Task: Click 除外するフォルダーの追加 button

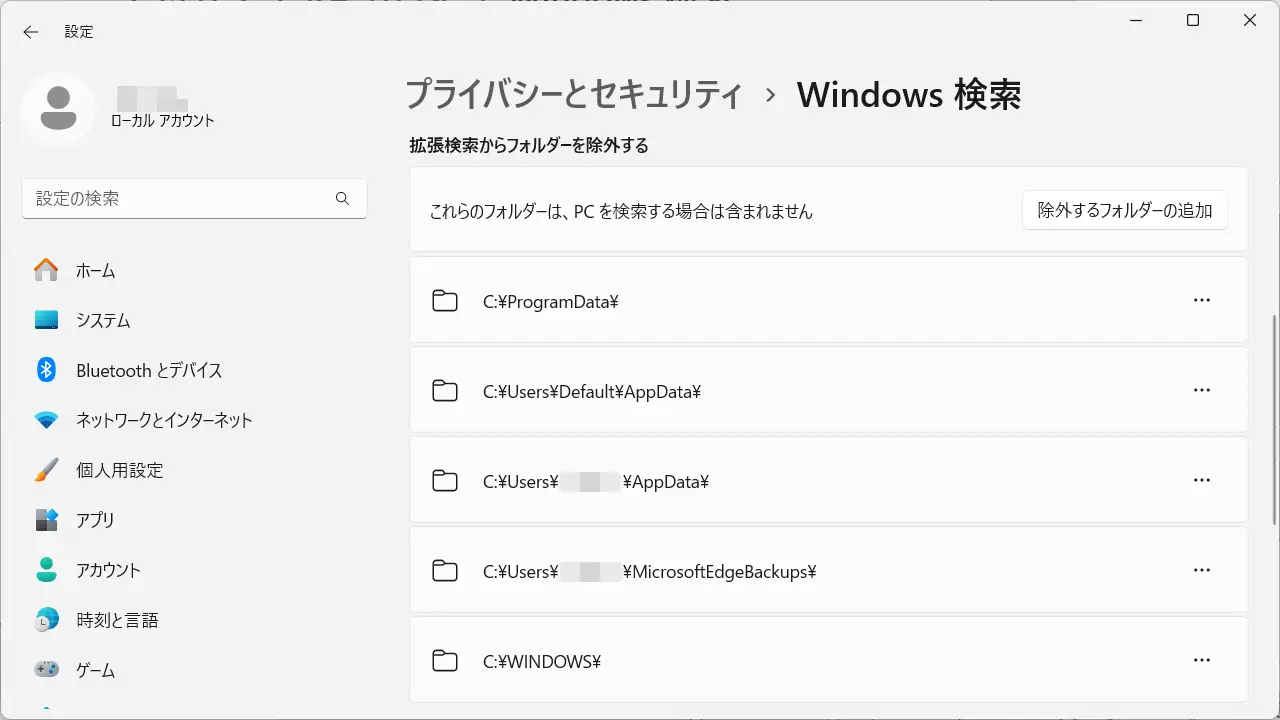Action: pos(1125,211)
